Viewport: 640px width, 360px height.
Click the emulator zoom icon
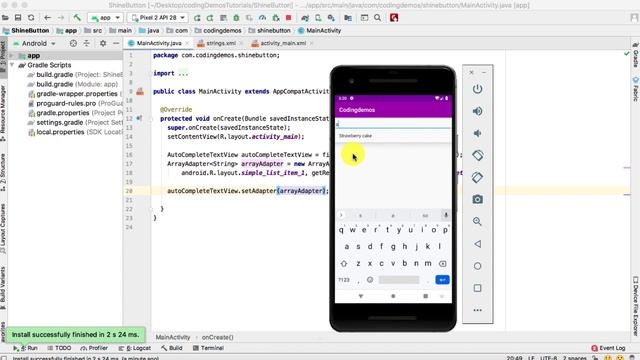click(x=477, y=221)
